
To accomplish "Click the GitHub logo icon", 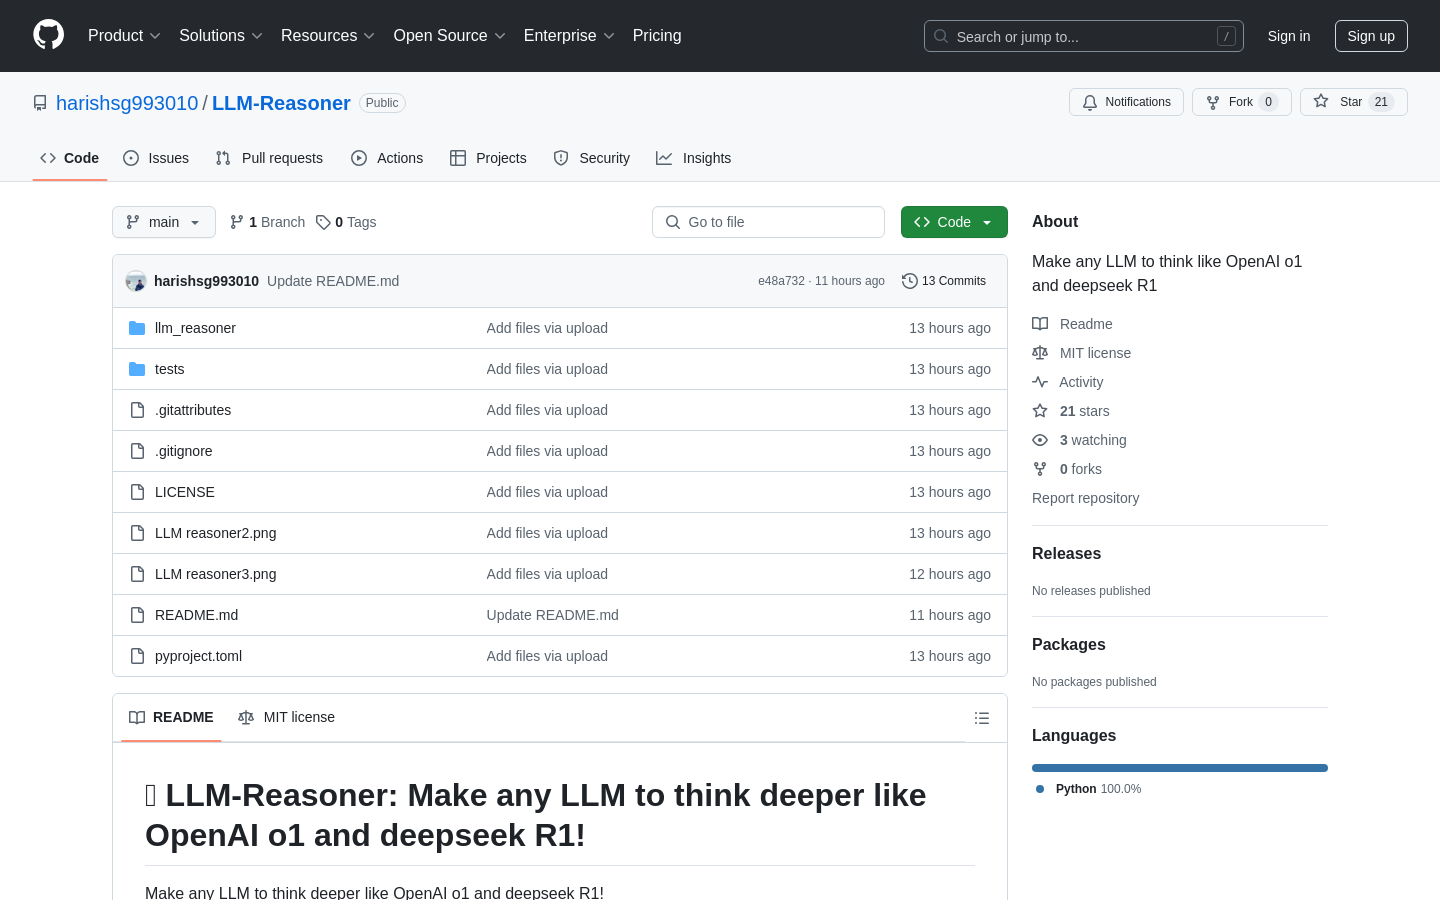I will (x=48, y=35).
